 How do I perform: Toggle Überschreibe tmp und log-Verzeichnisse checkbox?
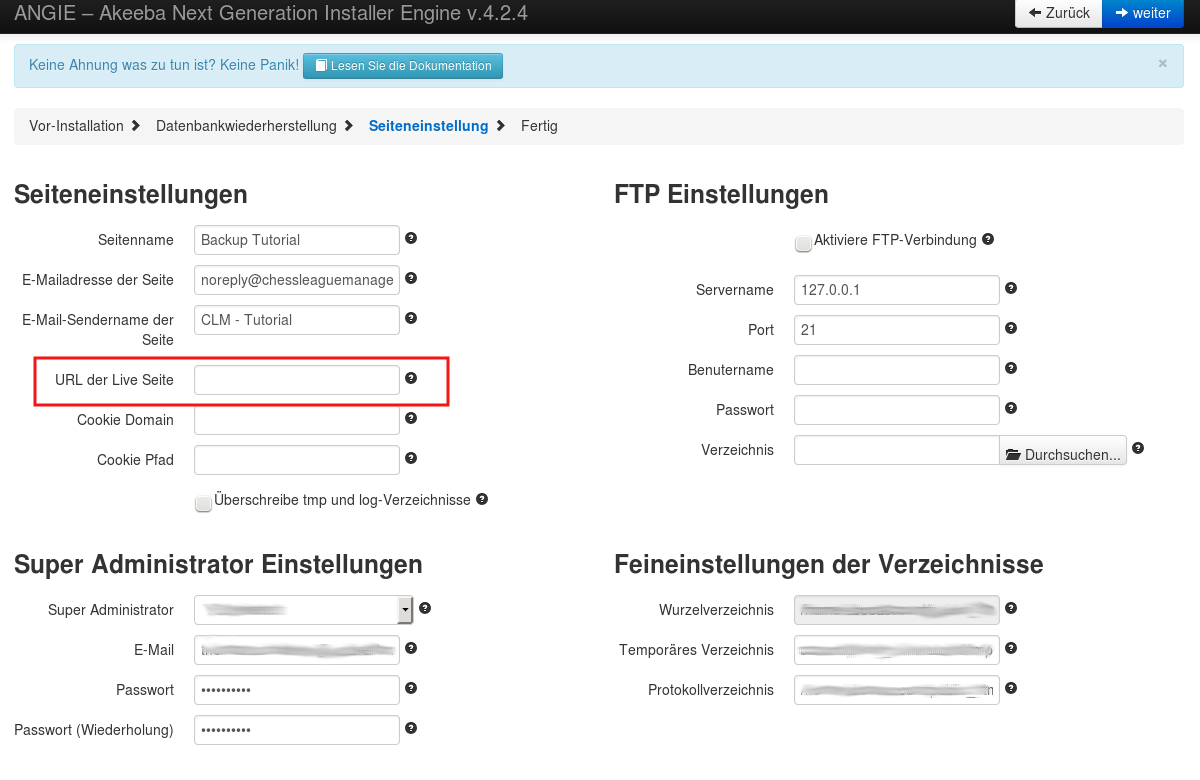pyautogui.click(x=203, y=503)
